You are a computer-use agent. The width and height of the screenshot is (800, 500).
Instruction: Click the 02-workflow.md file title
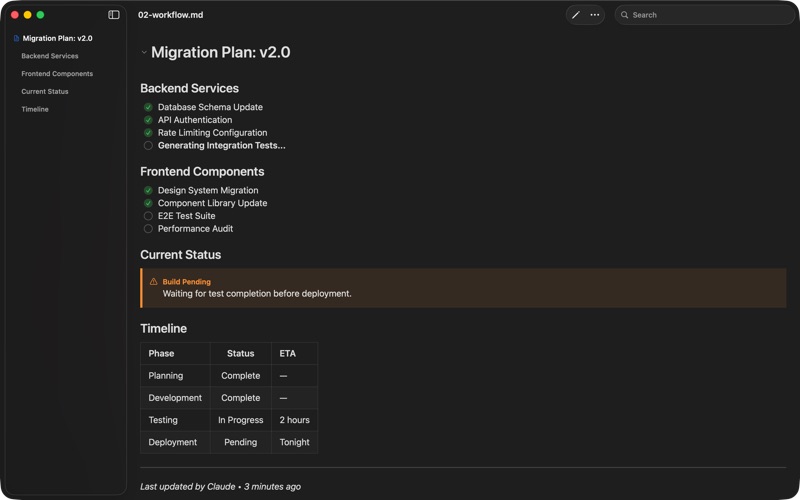pos(170,15)
